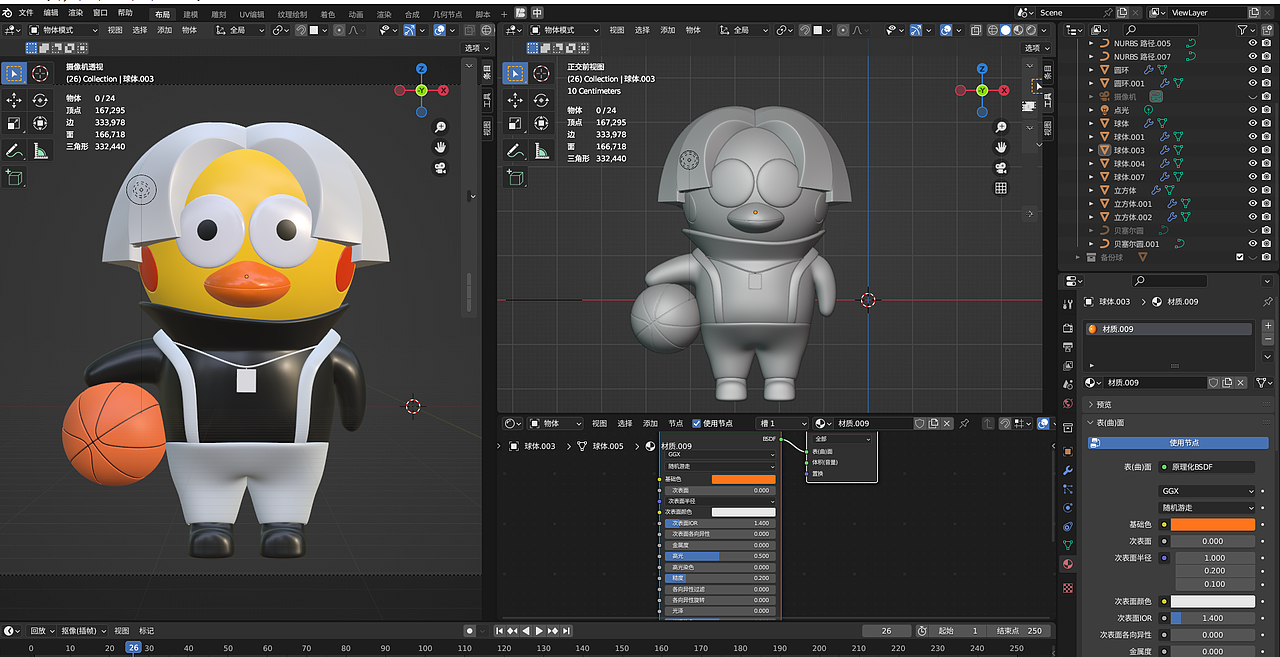Click the orange 基础色 swatch in properties

(x=1212, y=525)
